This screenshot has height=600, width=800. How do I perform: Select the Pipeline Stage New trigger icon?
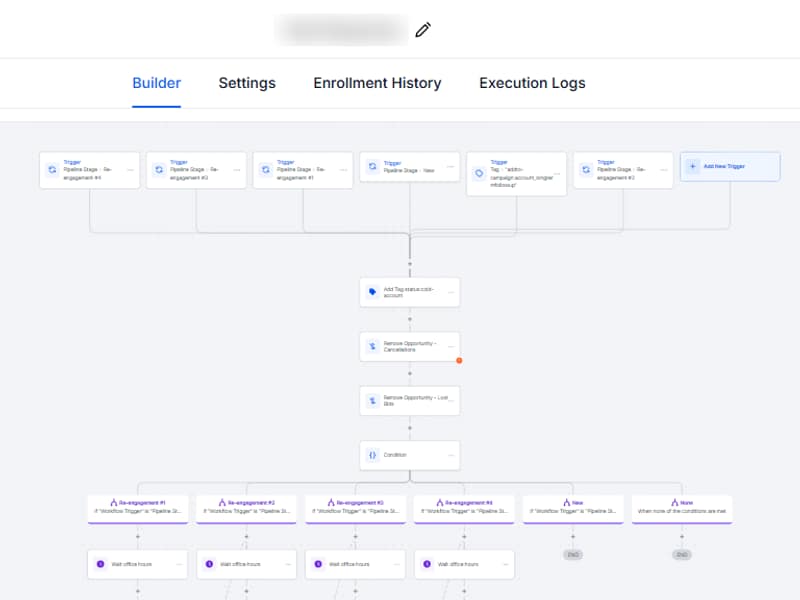(x=372, y=166)
